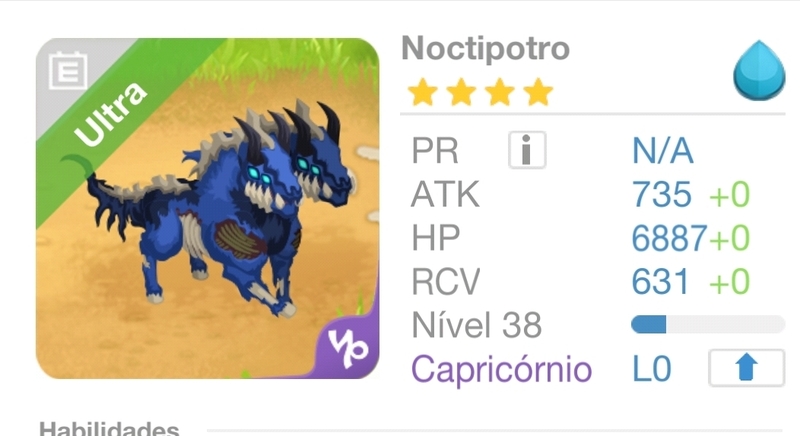Click the water element droplet icon

coord(759,70)
